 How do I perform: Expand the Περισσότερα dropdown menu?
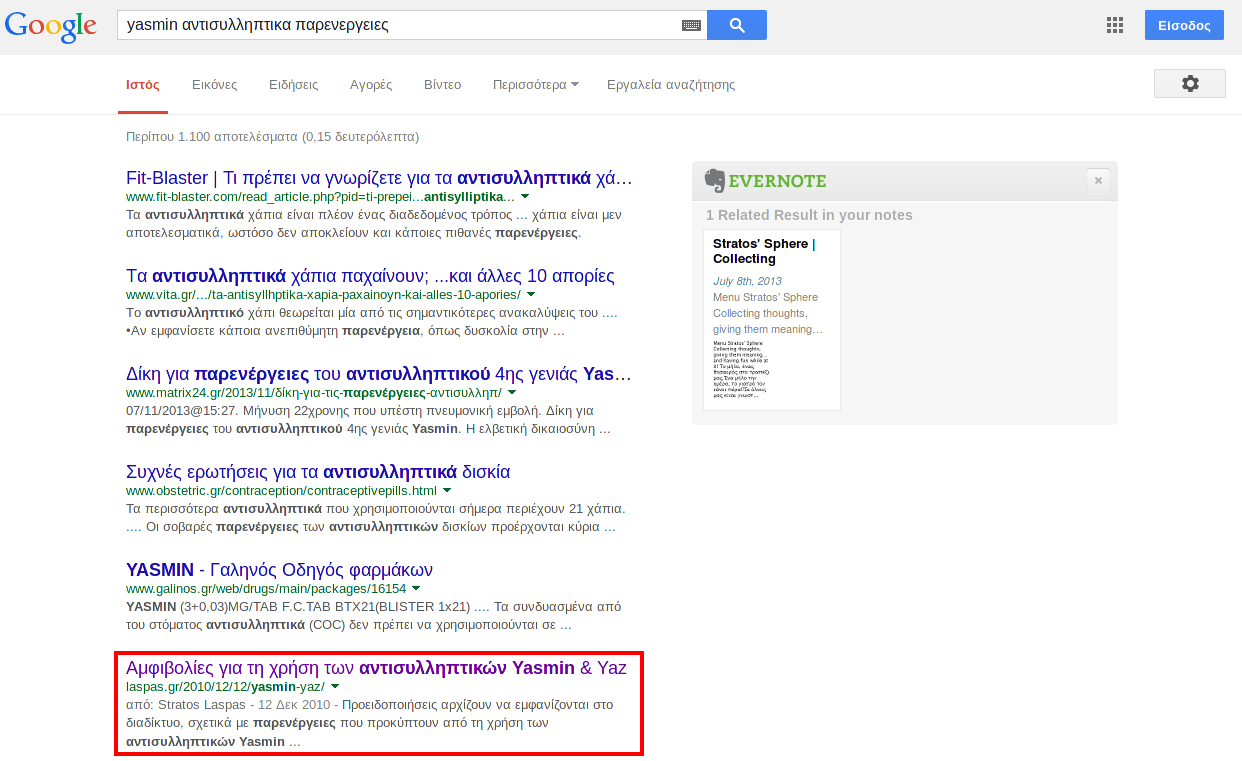coord(536,85)
